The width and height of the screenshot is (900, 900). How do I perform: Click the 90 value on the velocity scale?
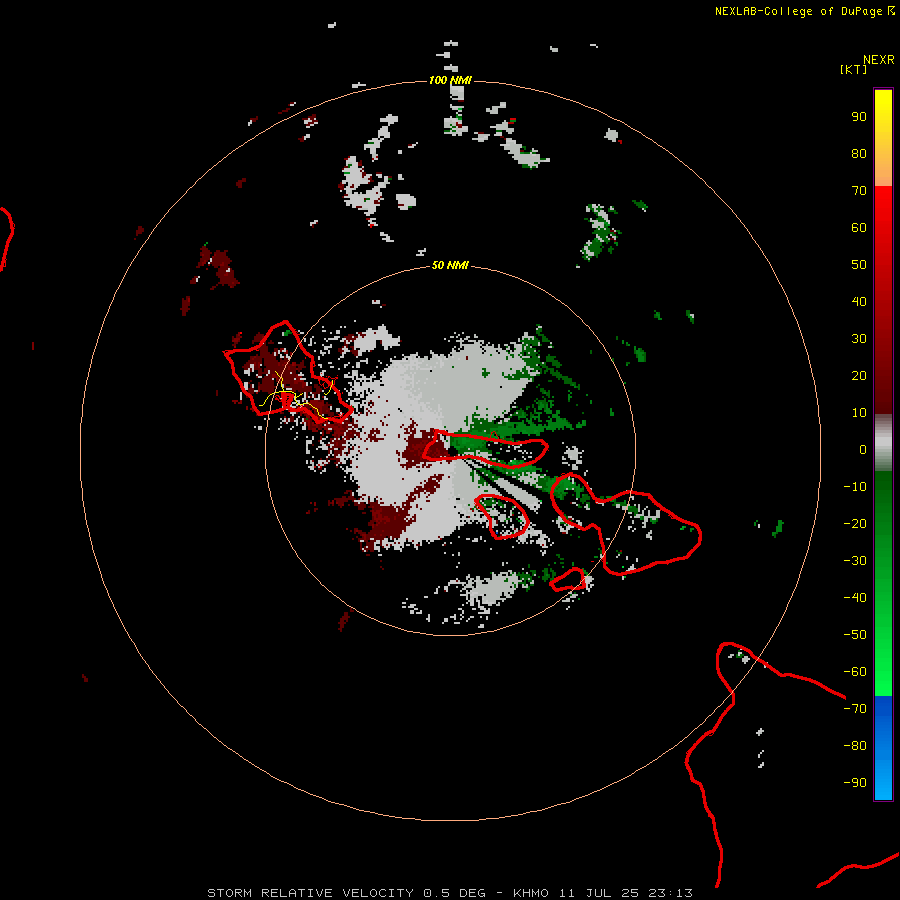point(859,117)
